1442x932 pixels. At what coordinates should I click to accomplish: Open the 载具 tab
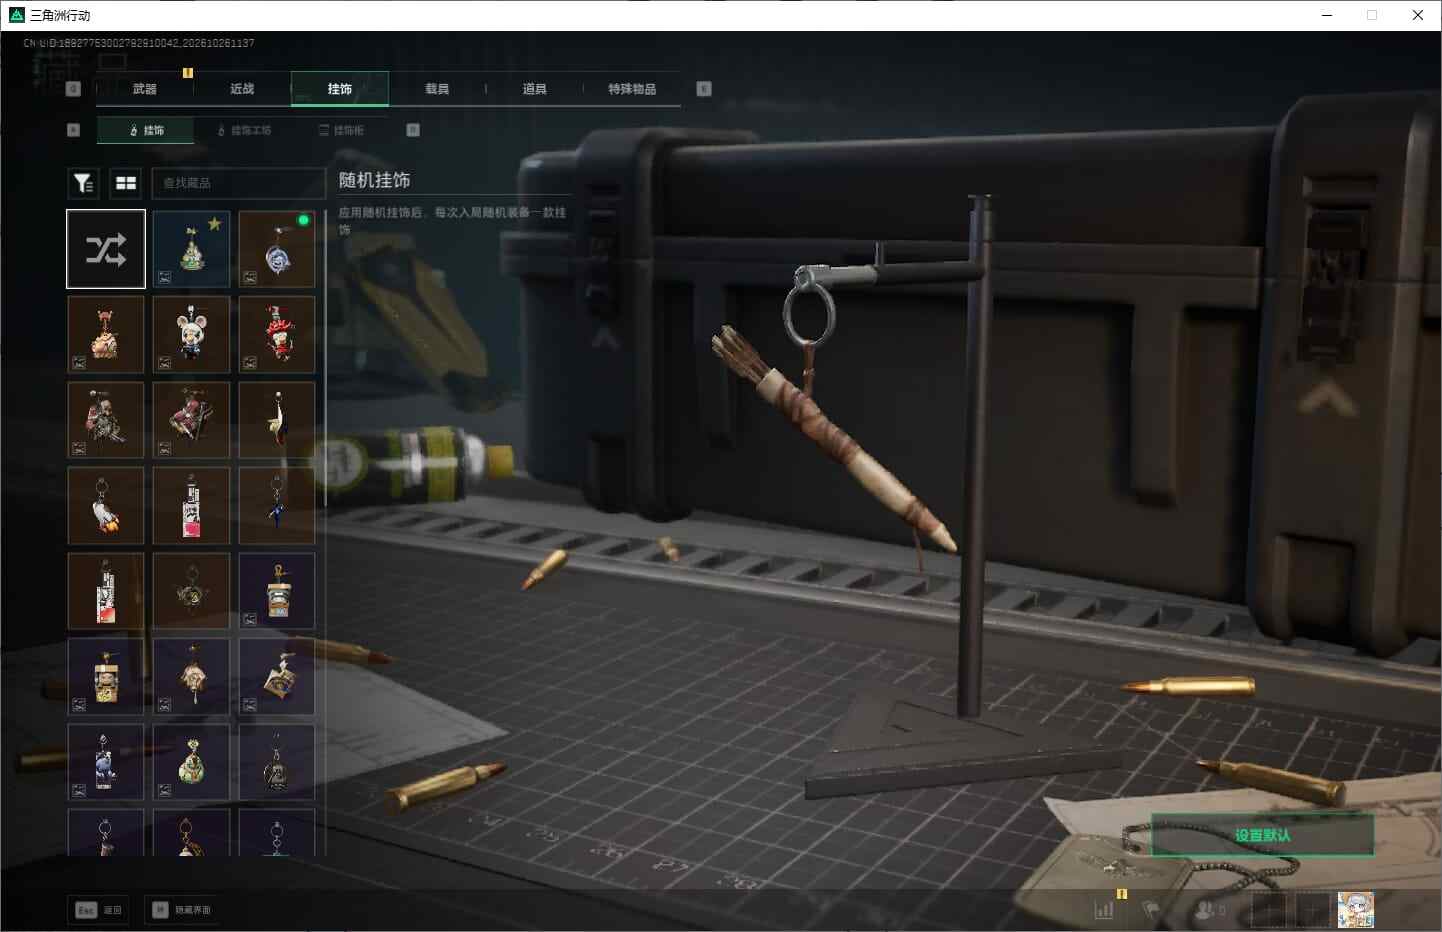click(x=437, y=89)
